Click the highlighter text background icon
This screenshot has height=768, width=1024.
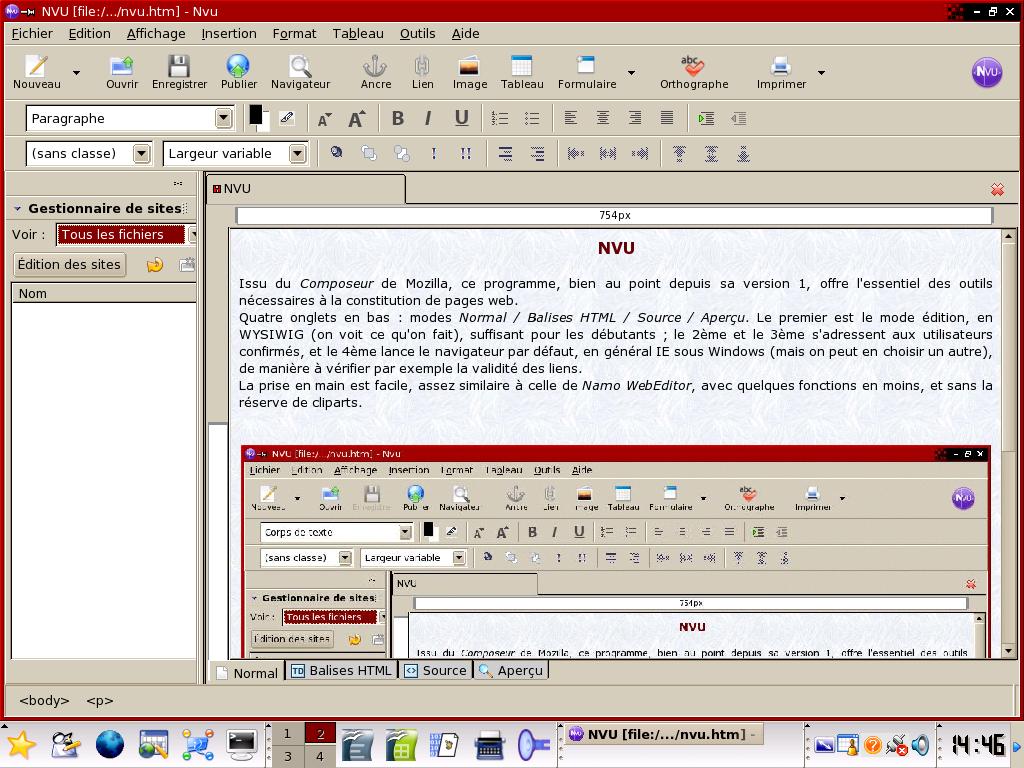click(287, 118)
